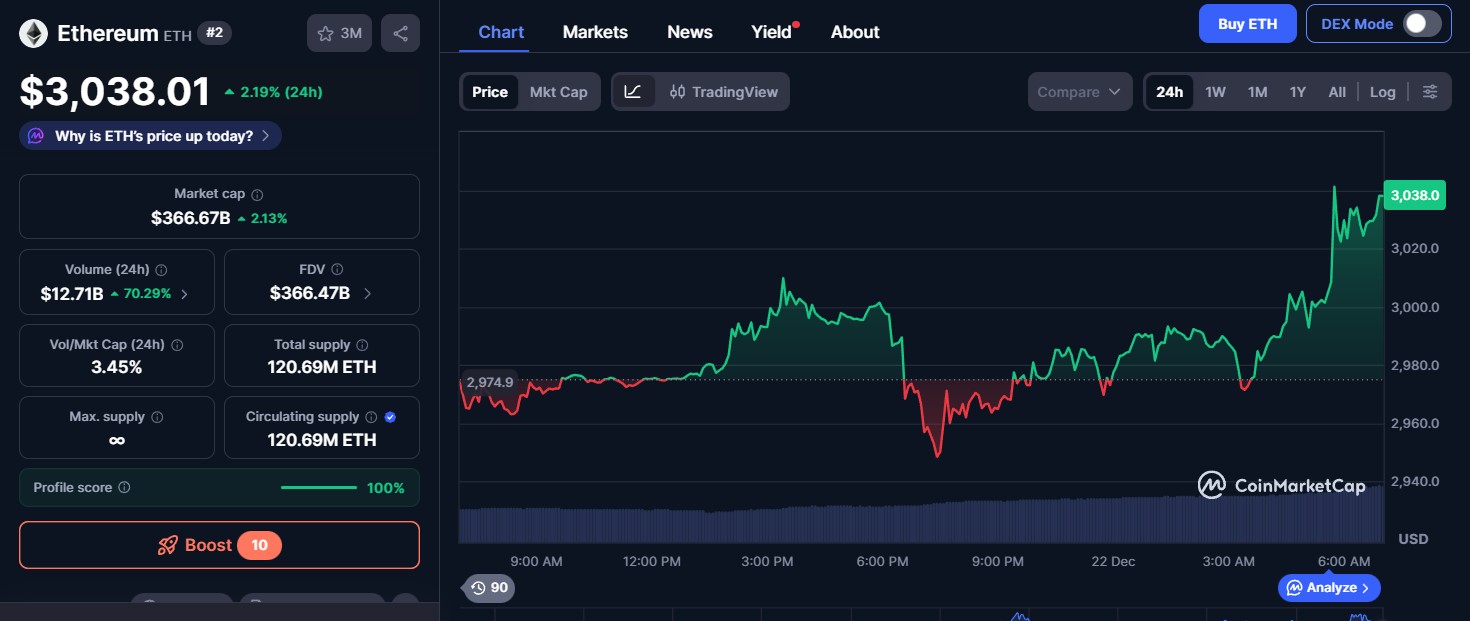
Task: Switch to the Markets tab
Action: [x=595, y=31]
